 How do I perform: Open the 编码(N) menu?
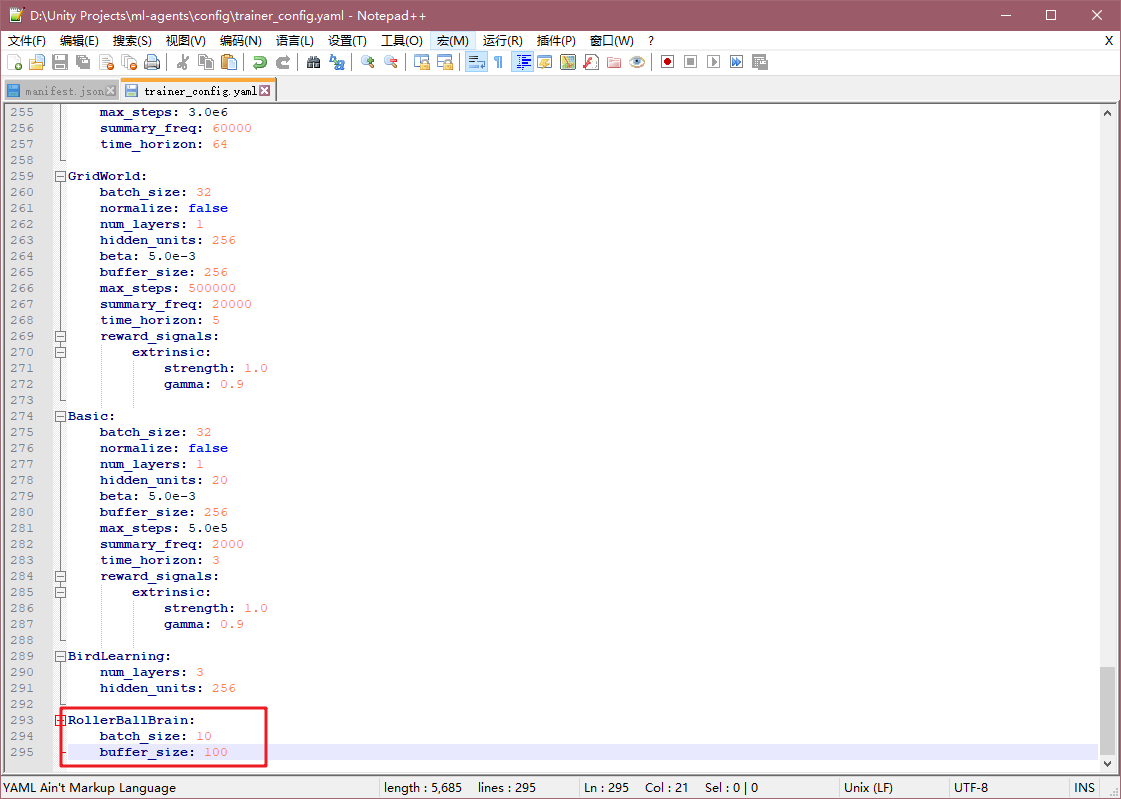[240, 41]
